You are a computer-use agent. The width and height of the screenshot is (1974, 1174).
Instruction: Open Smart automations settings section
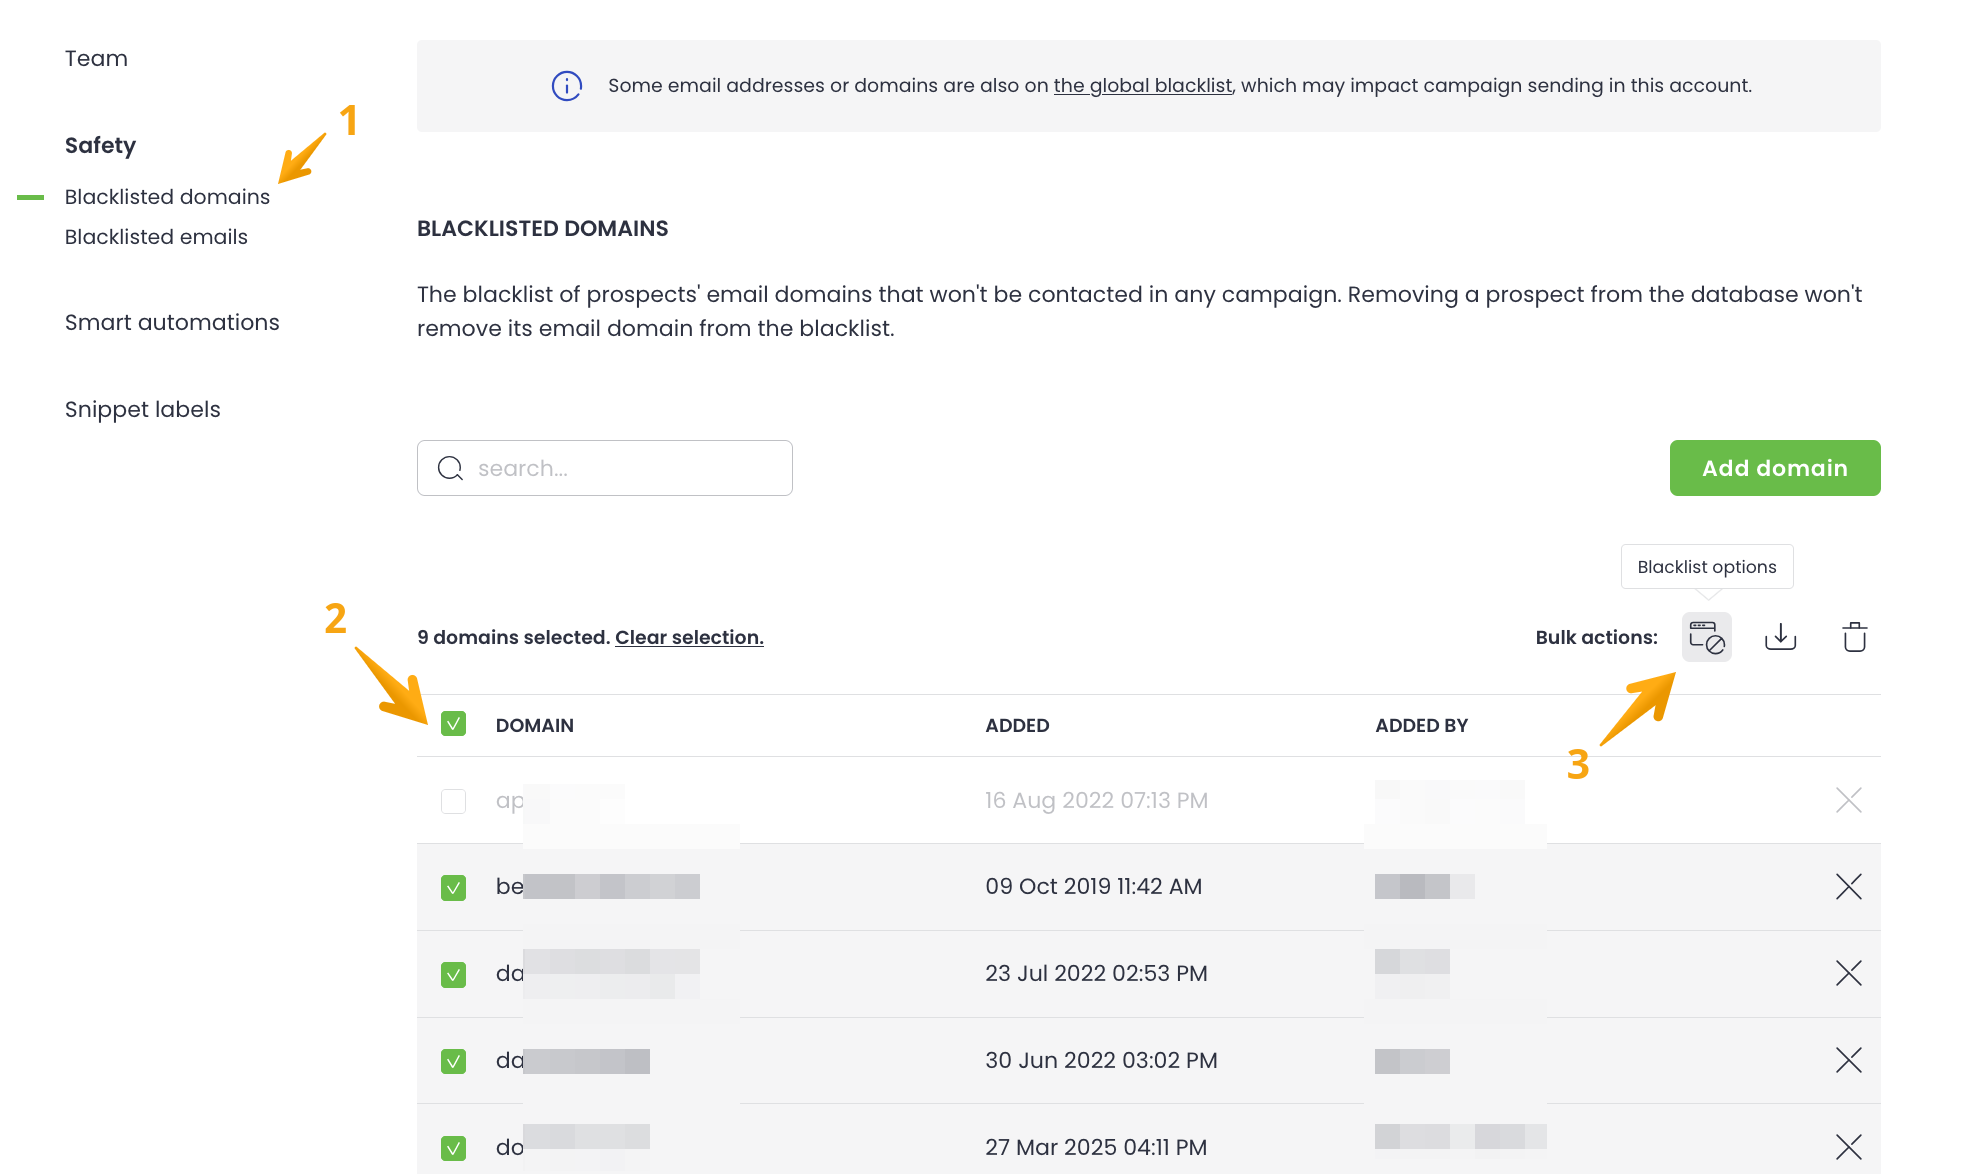pos(172,322)
